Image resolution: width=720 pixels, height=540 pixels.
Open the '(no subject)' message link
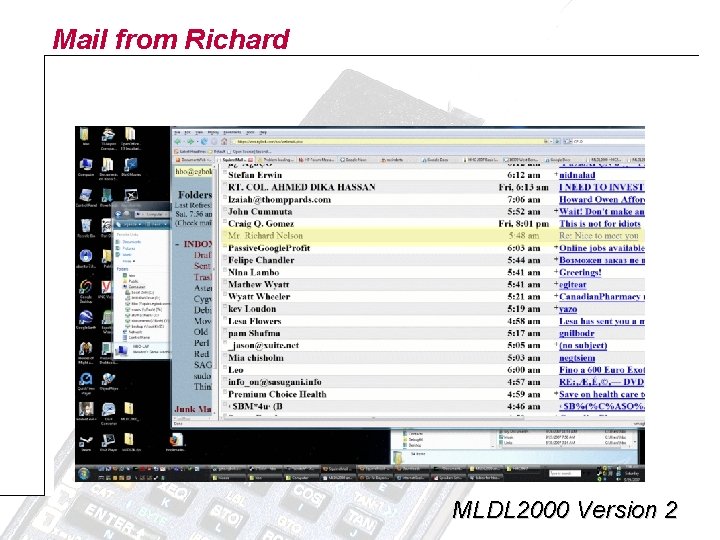click(x=583, y=345)
